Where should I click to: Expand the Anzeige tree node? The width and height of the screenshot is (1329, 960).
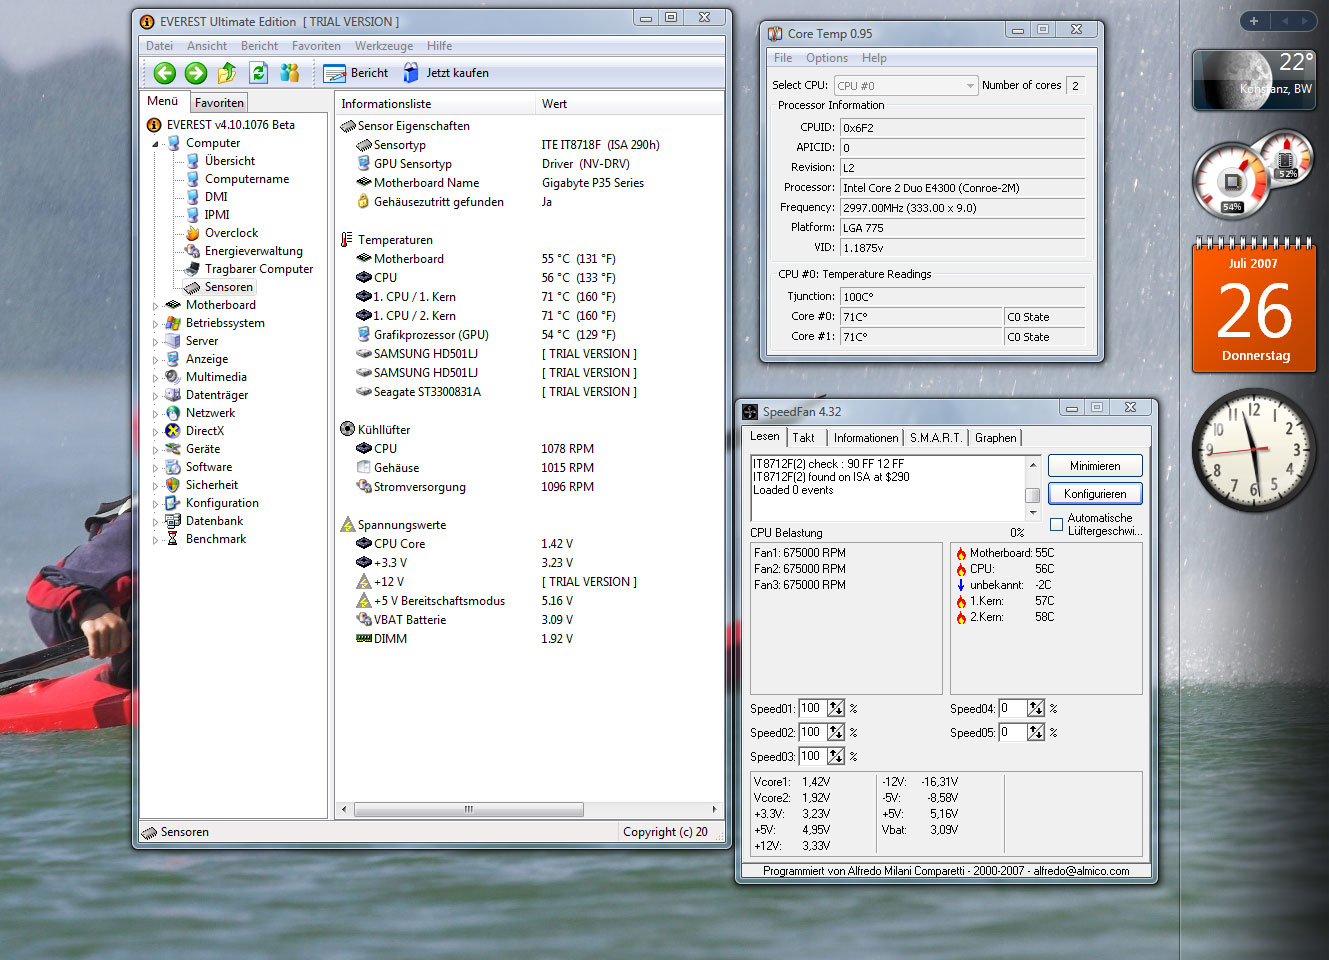155,360
